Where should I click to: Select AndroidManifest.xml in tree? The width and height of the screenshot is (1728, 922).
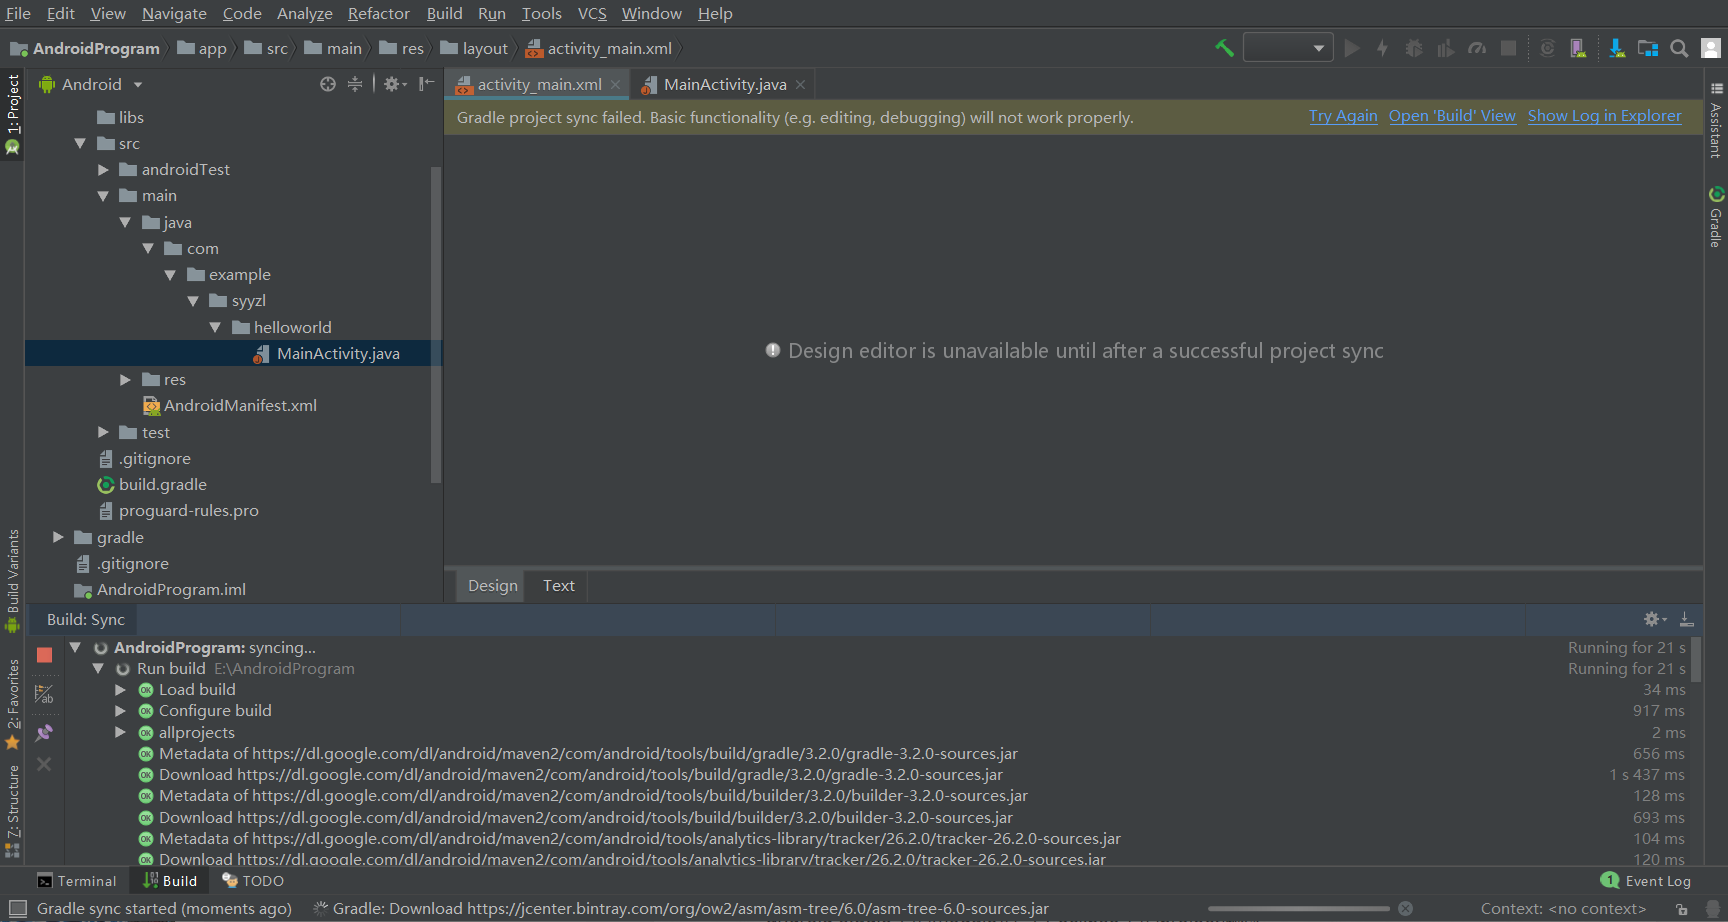[240, 405]
